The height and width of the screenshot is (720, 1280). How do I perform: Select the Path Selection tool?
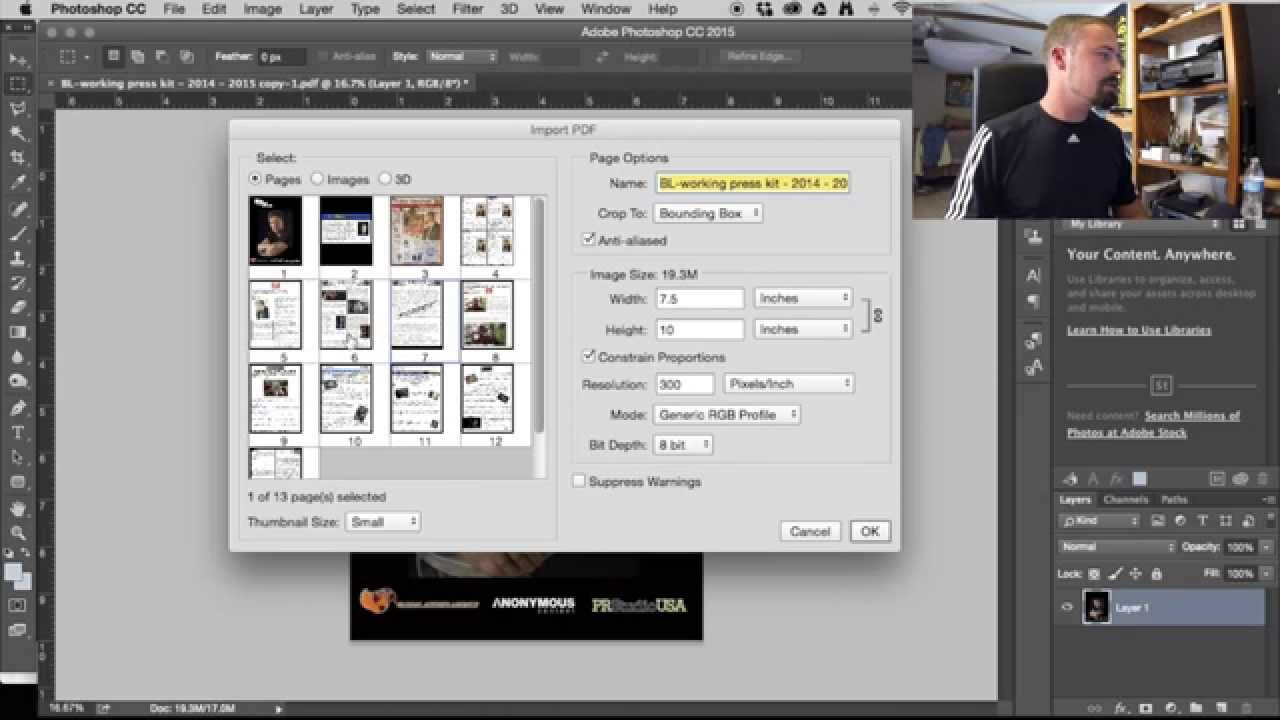(x=18, y=457)
